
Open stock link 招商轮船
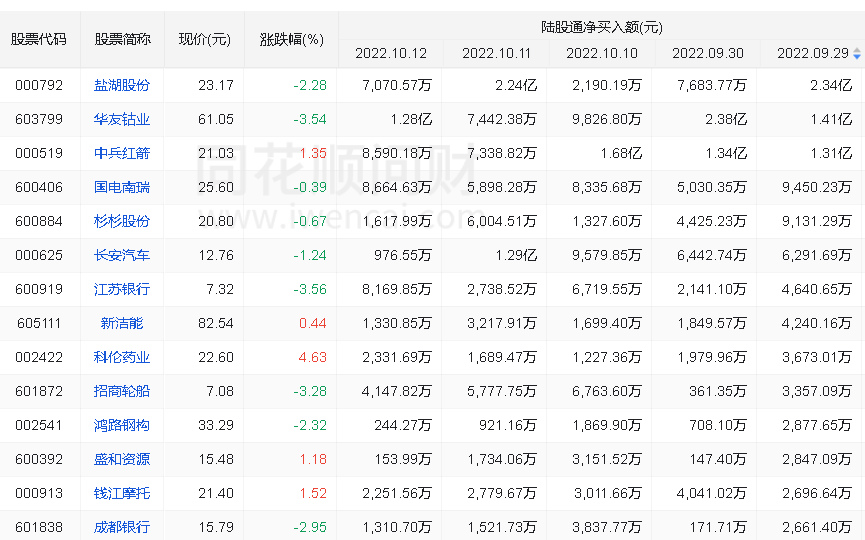tap(122, 391)
